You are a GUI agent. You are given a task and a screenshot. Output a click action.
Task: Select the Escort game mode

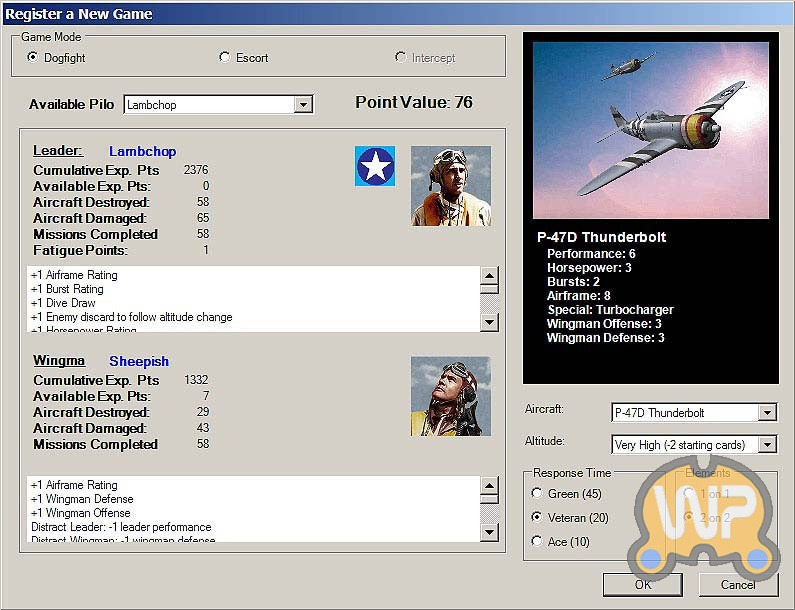pos(225,58)
